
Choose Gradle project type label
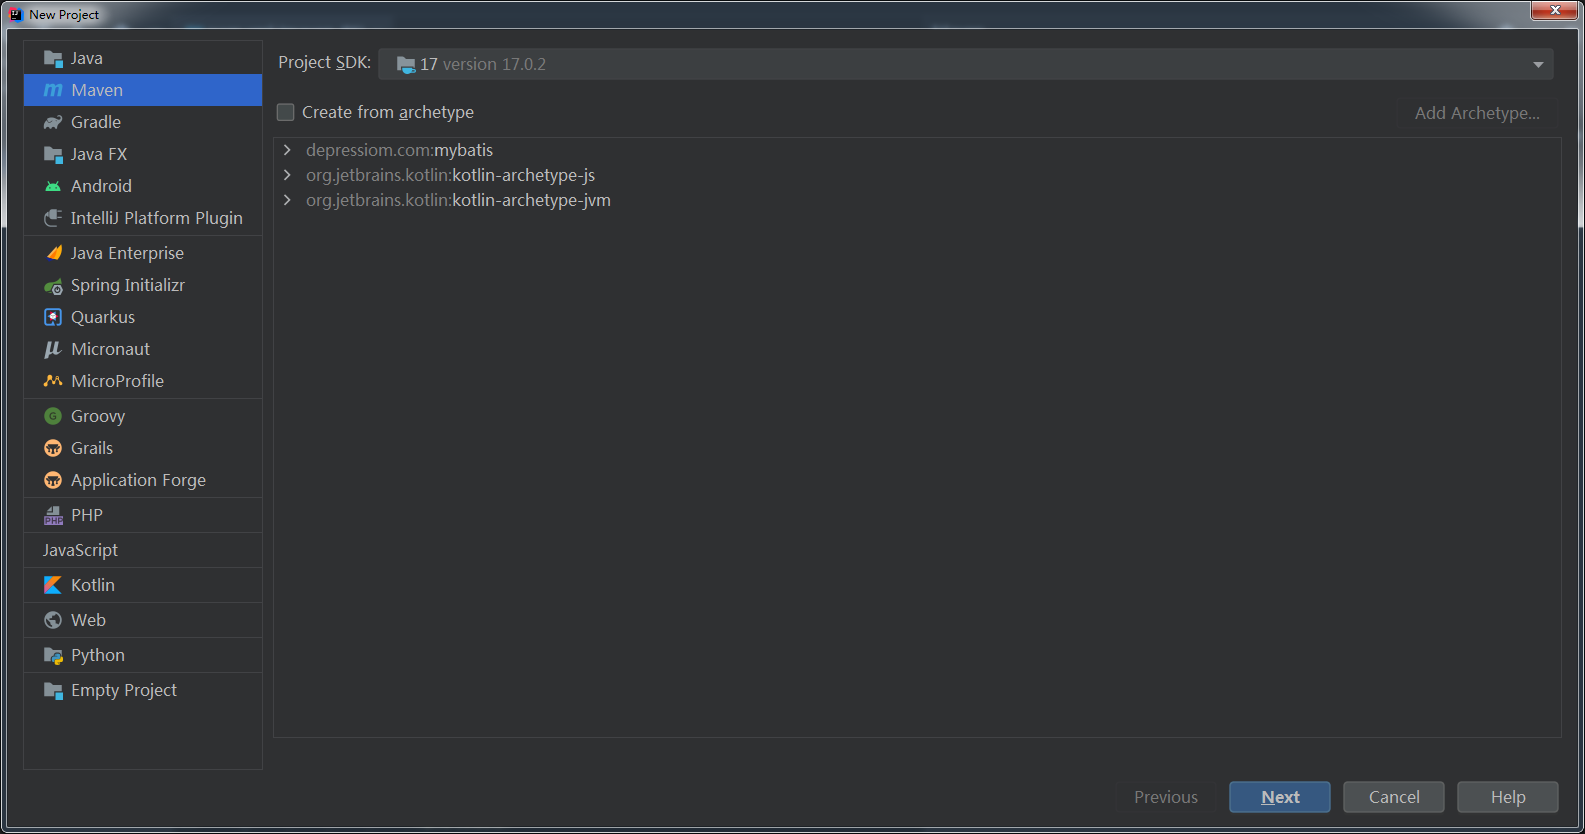pos(96,122)
